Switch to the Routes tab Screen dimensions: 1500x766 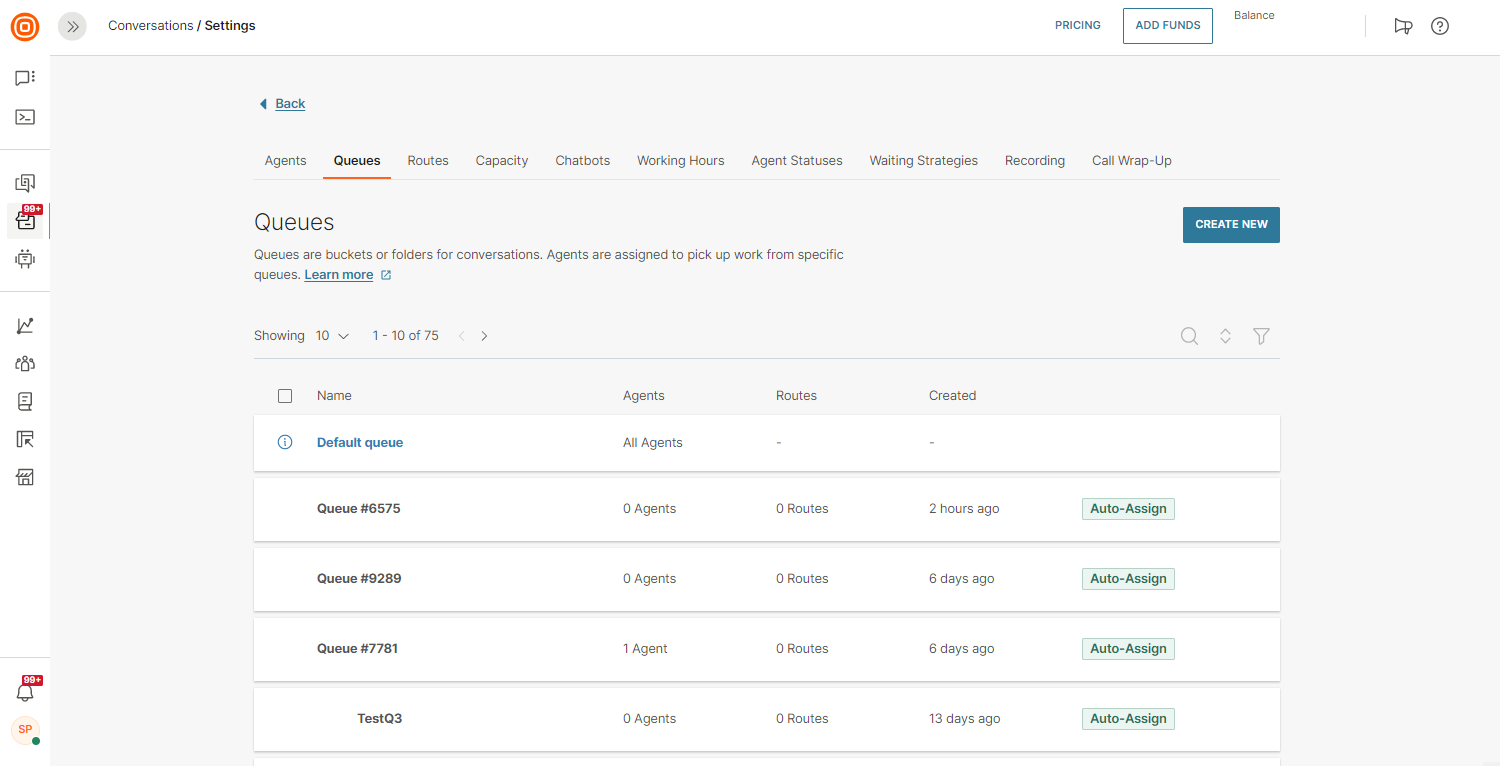click(x=428, y=160)
